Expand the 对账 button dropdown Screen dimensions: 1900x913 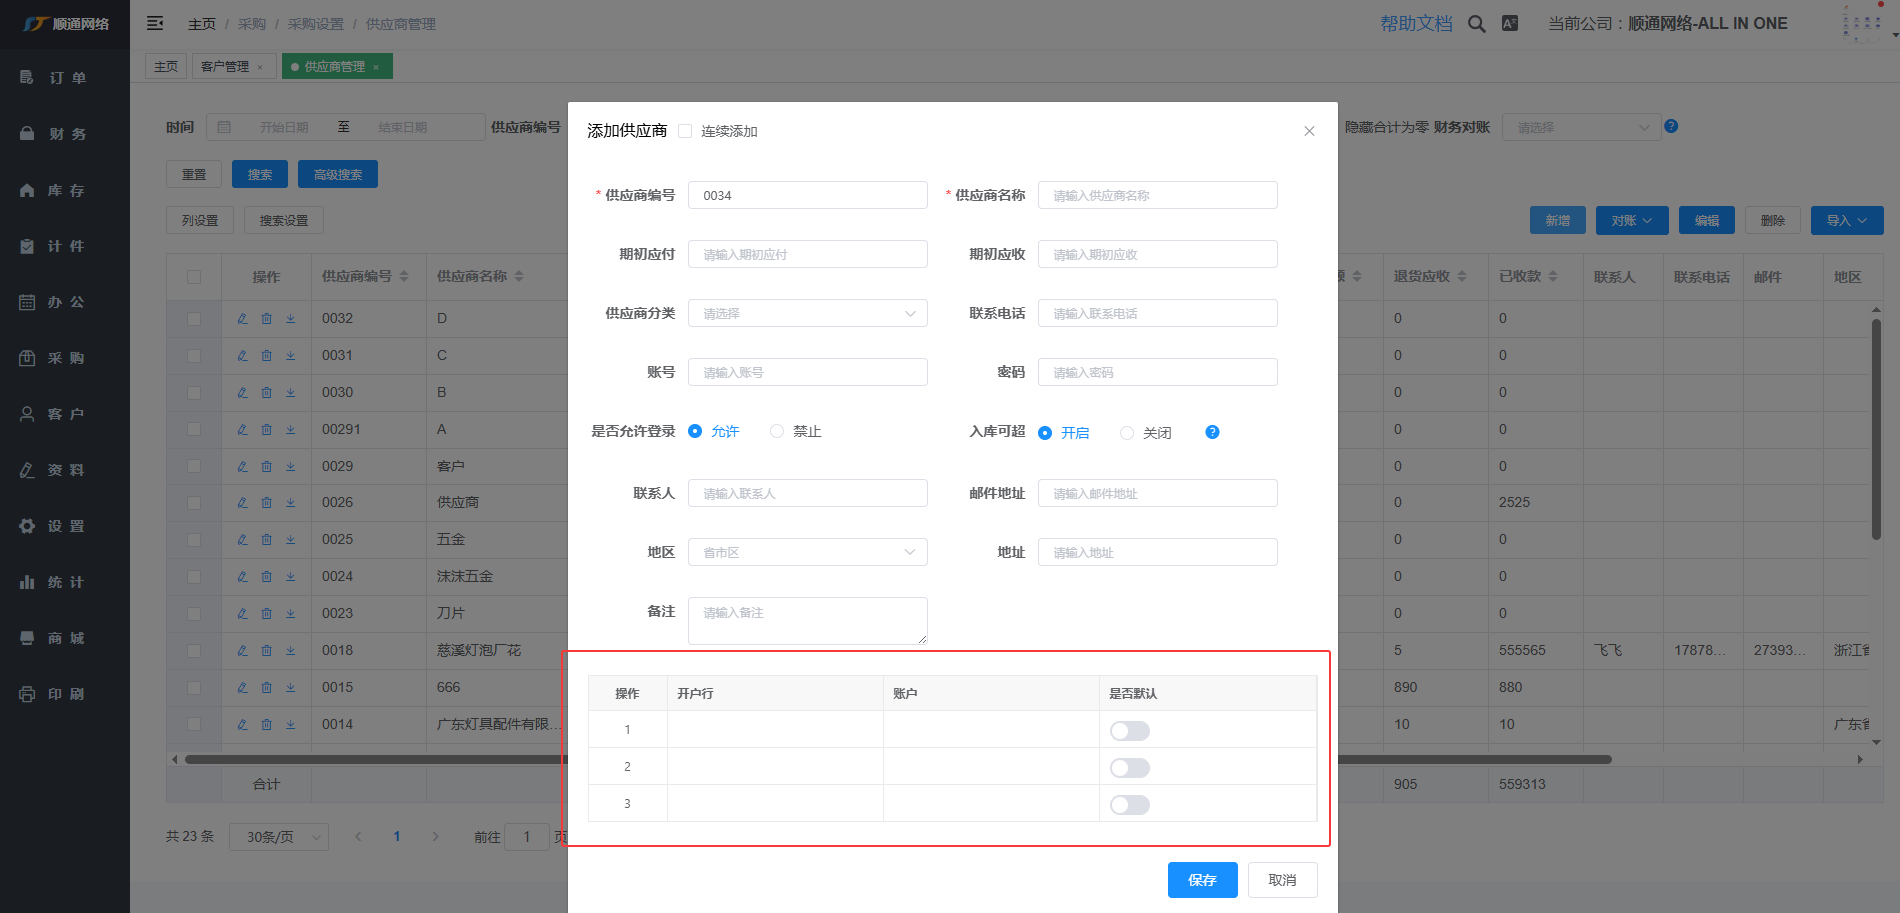pyautogui.click(x=1632, y=220)
